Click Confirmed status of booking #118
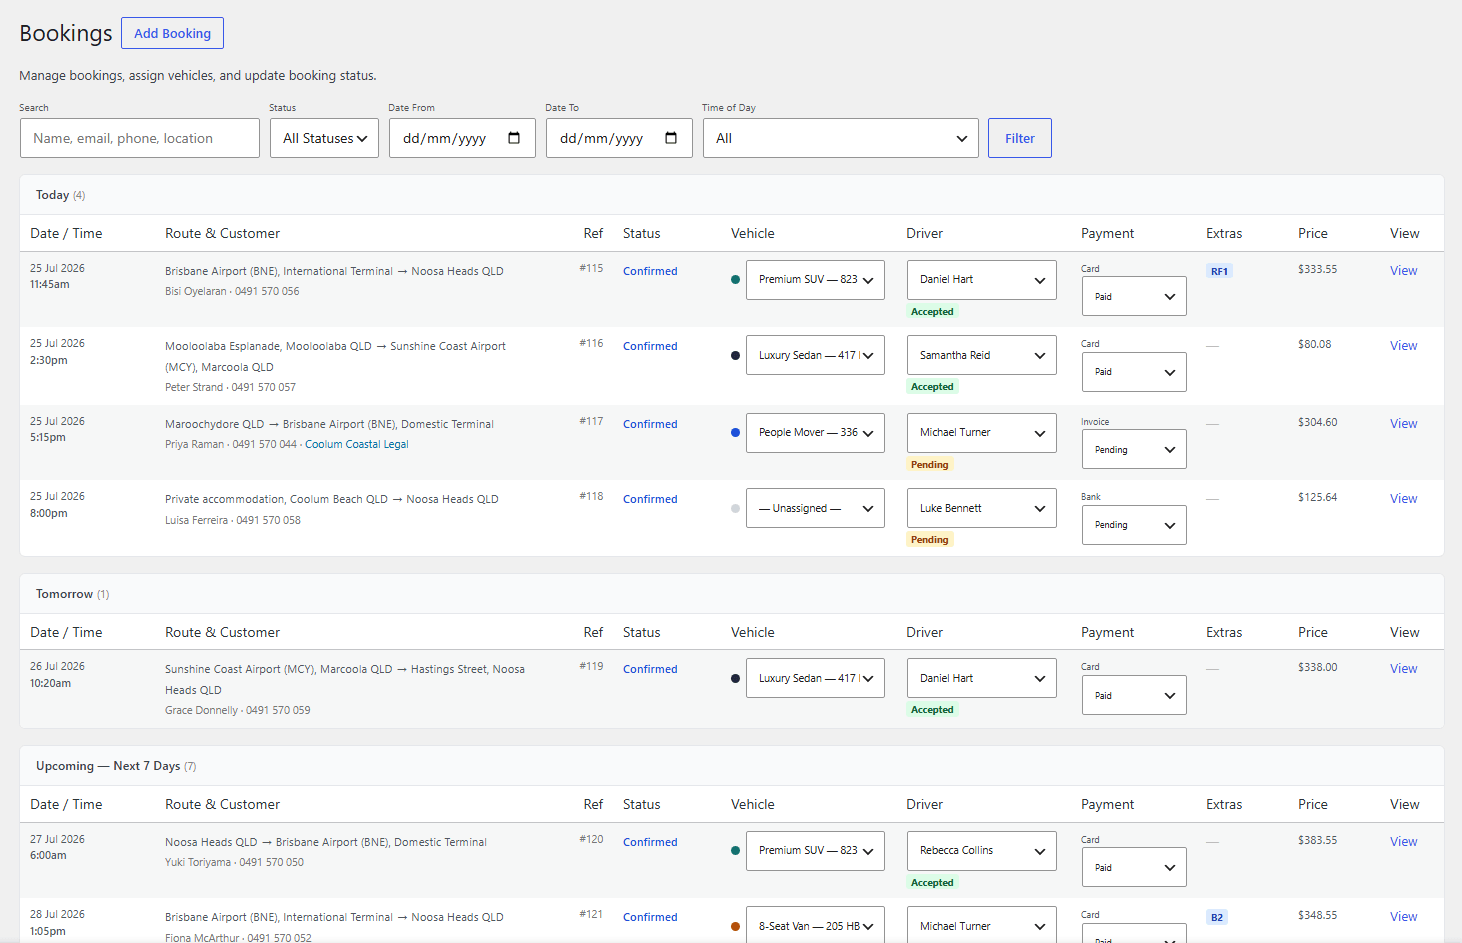1462x943 pixels. 650,499
